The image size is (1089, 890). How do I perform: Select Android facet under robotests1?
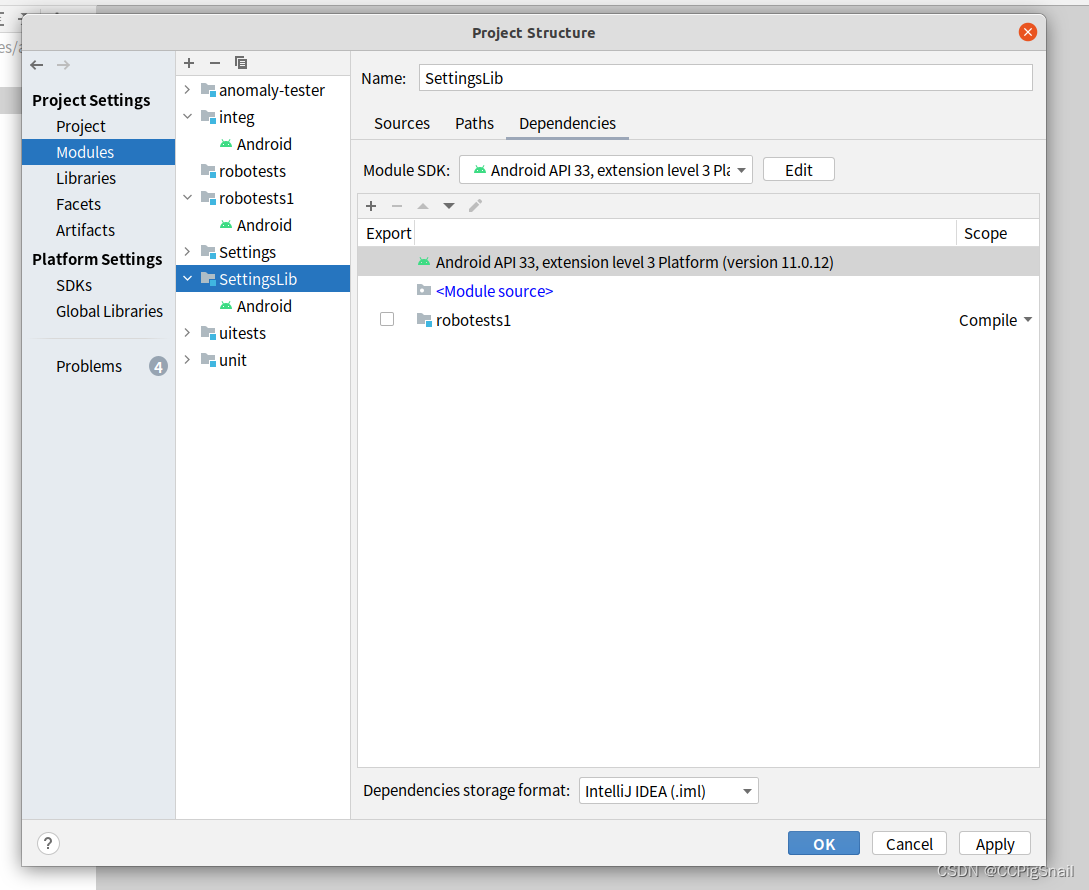256,225
